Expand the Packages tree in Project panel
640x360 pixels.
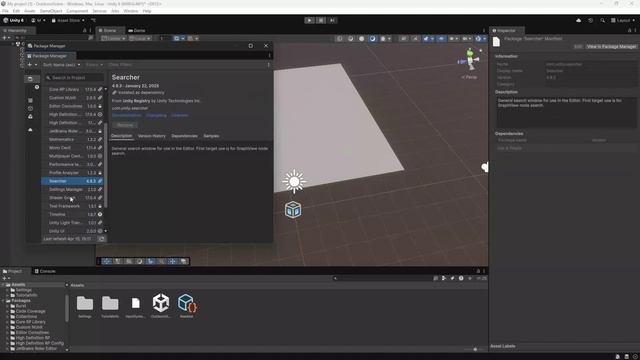tap(3, 300)
